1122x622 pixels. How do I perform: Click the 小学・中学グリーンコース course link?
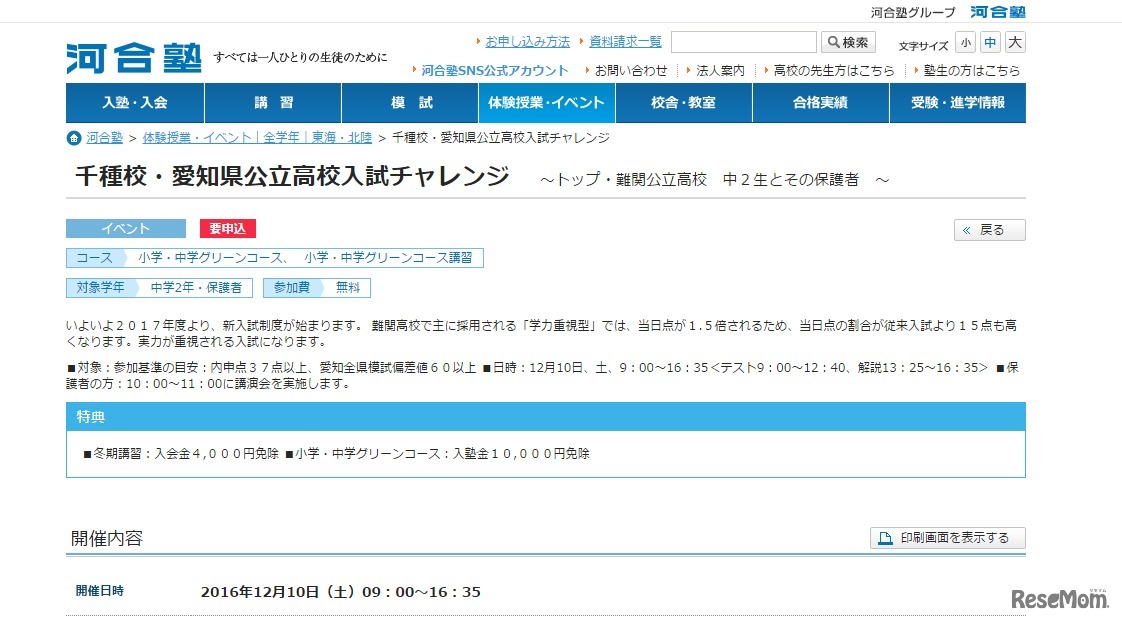pos(211,257)
